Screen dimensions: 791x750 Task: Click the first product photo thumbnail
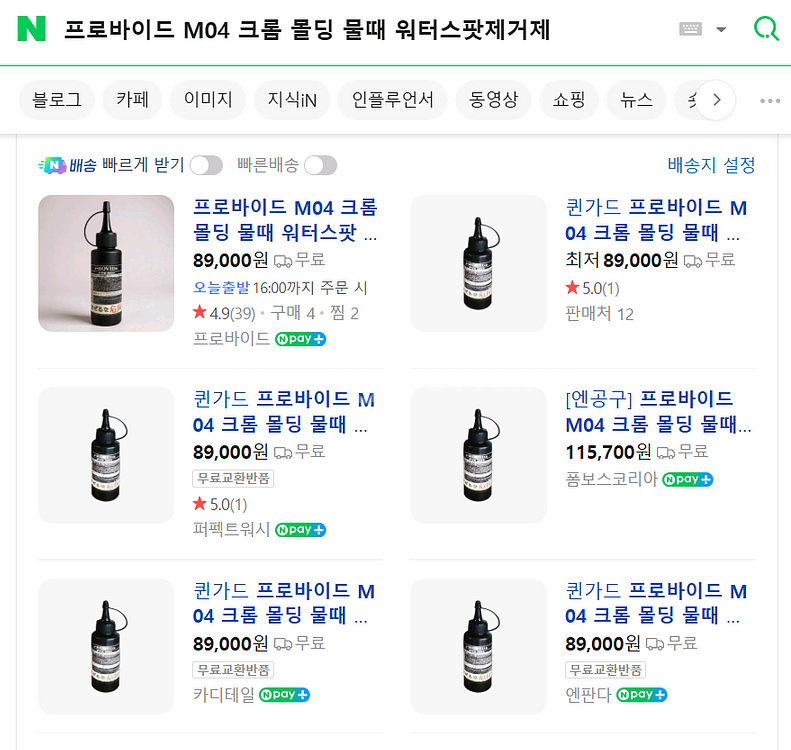(106, 263)
